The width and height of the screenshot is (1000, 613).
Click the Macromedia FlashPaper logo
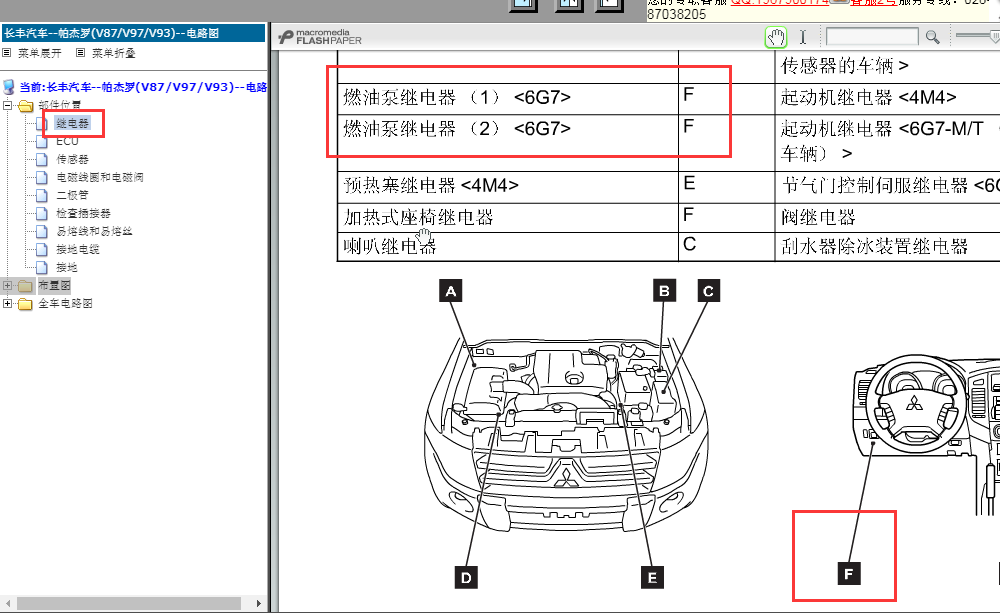(320, 38)
